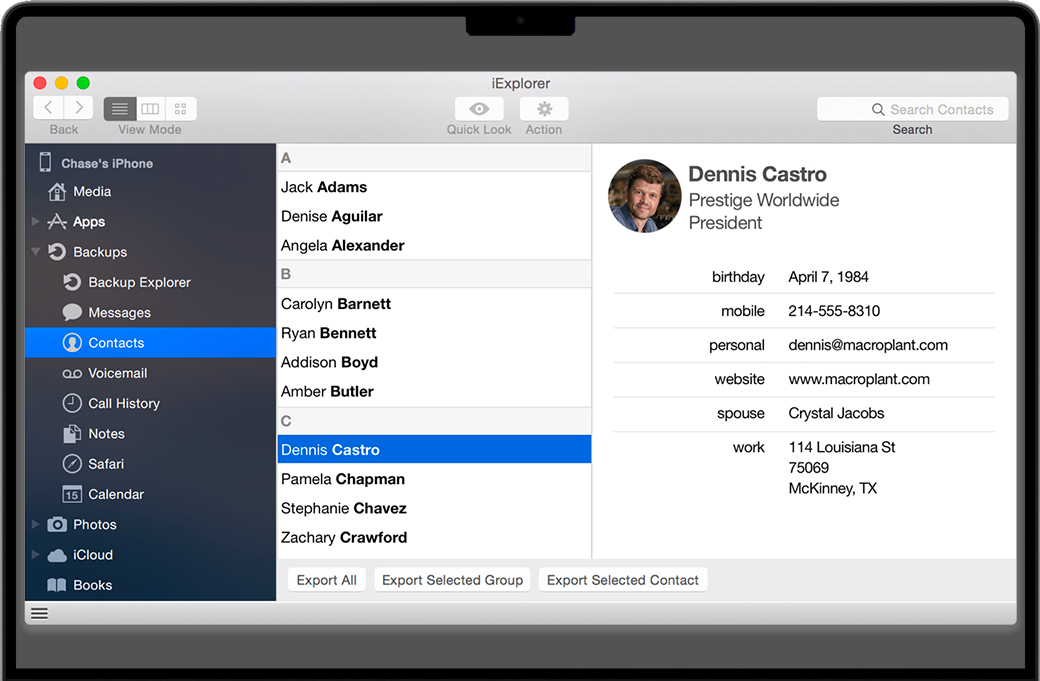This screenshot has width=1040, height=681.
Task: Click Dennis Castro's profile photo
Action: [645, 196]
